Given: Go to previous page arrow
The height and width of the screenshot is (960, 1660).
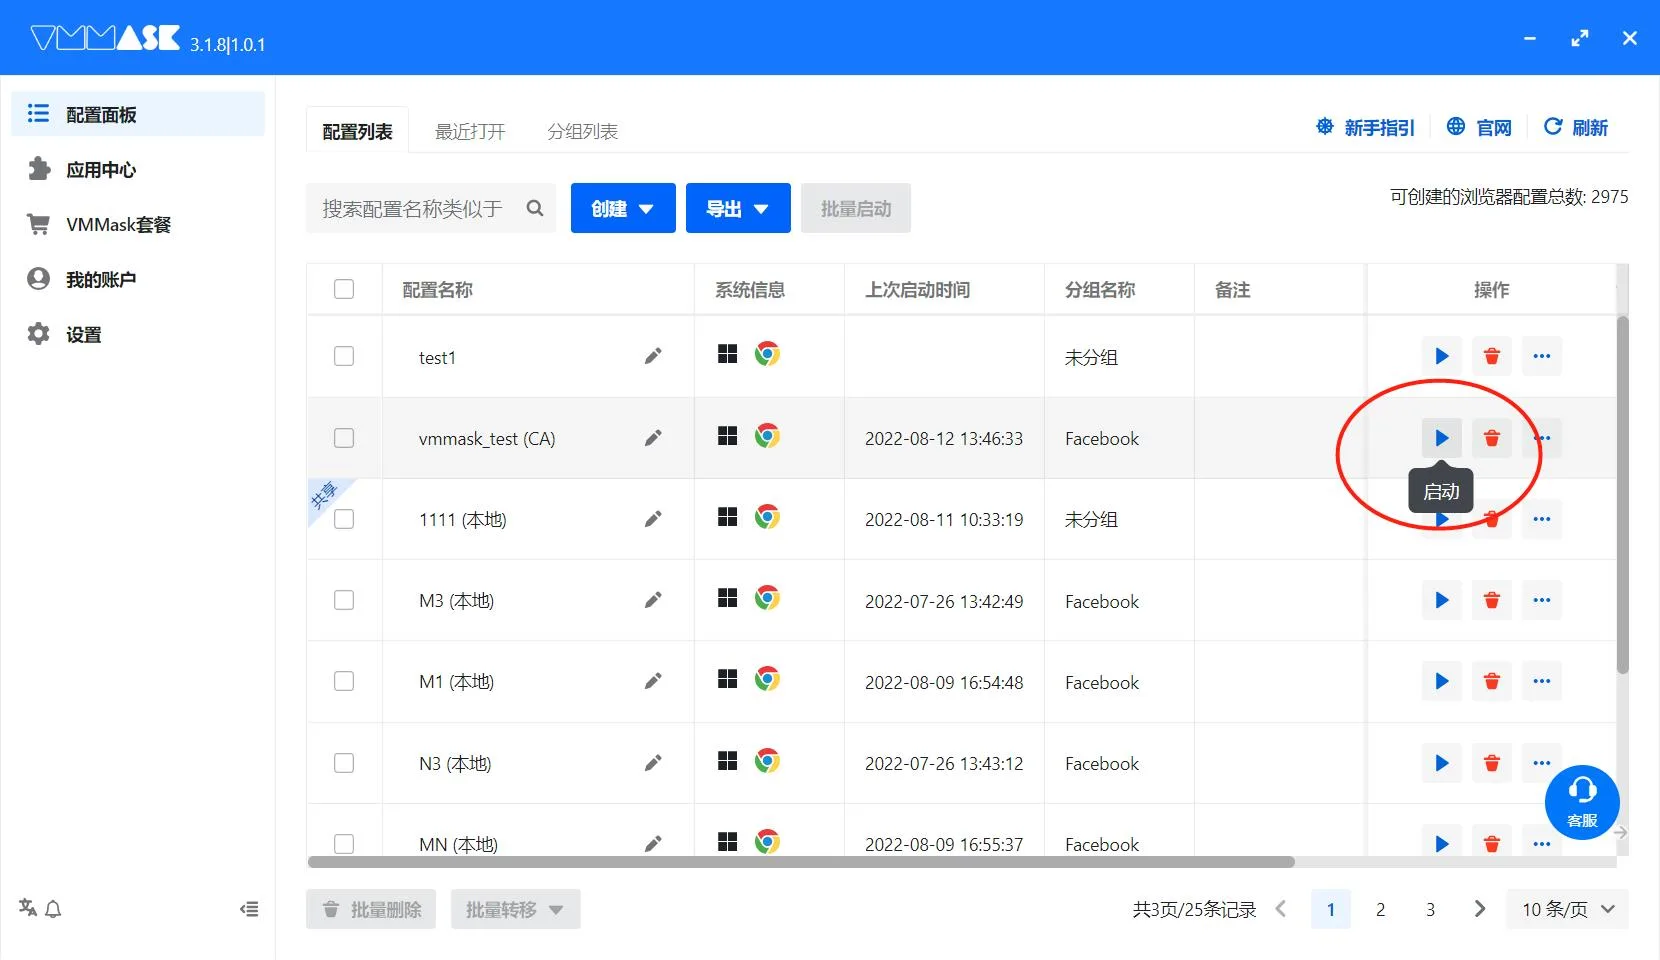Looking at the screenshot, I should tap(1281, 909).
